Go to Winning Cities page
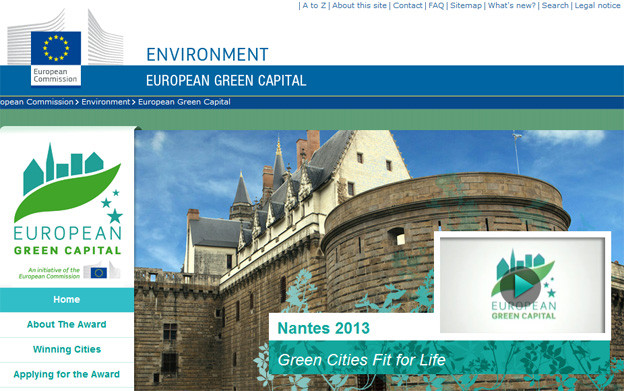The width and height of the screenshot is (624, 391). coord(67,350)
